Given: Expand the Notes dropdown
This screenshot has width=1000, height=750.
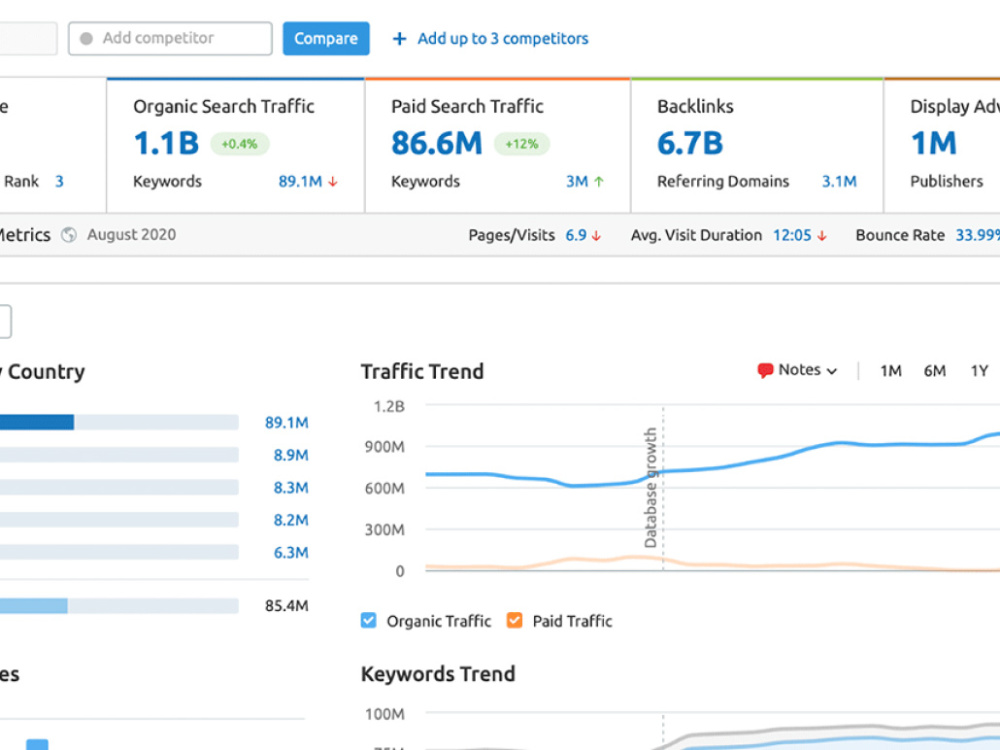Looking at the screenshot, I should (806, 371).
